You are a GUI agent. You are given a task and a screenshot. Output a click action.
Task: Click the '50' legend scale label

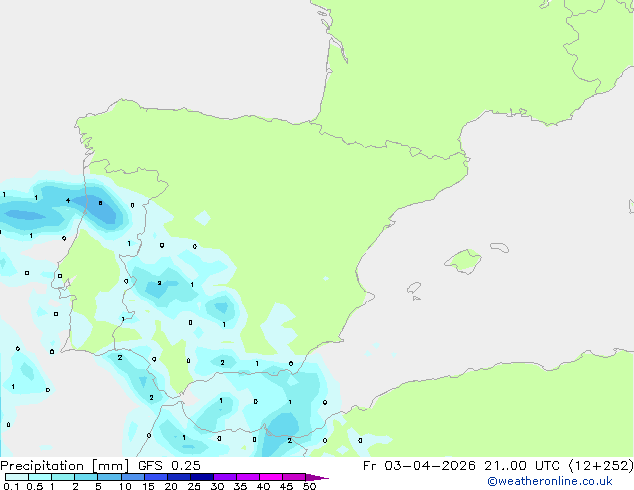click(310, 486)
